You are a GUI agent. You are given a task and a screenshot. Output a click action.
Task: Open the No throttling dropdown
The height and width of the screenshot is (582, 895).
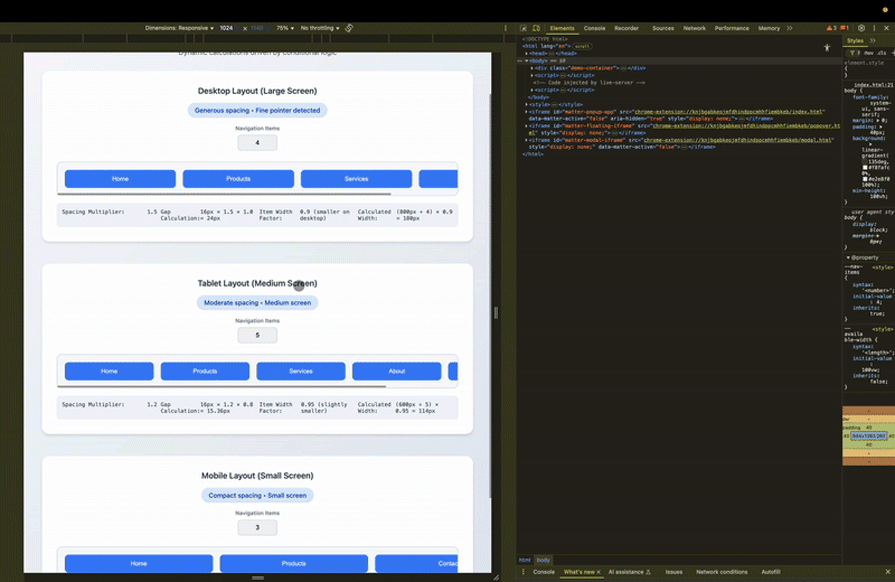[x=320, y=28]
